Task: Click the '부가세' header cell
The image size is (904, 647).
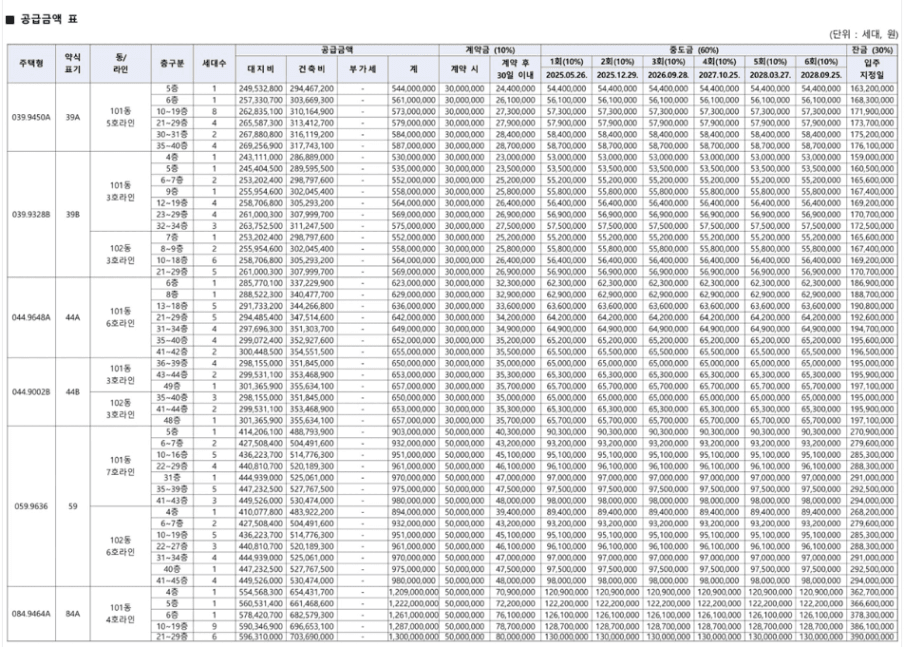Action: (x=363, y=69)
